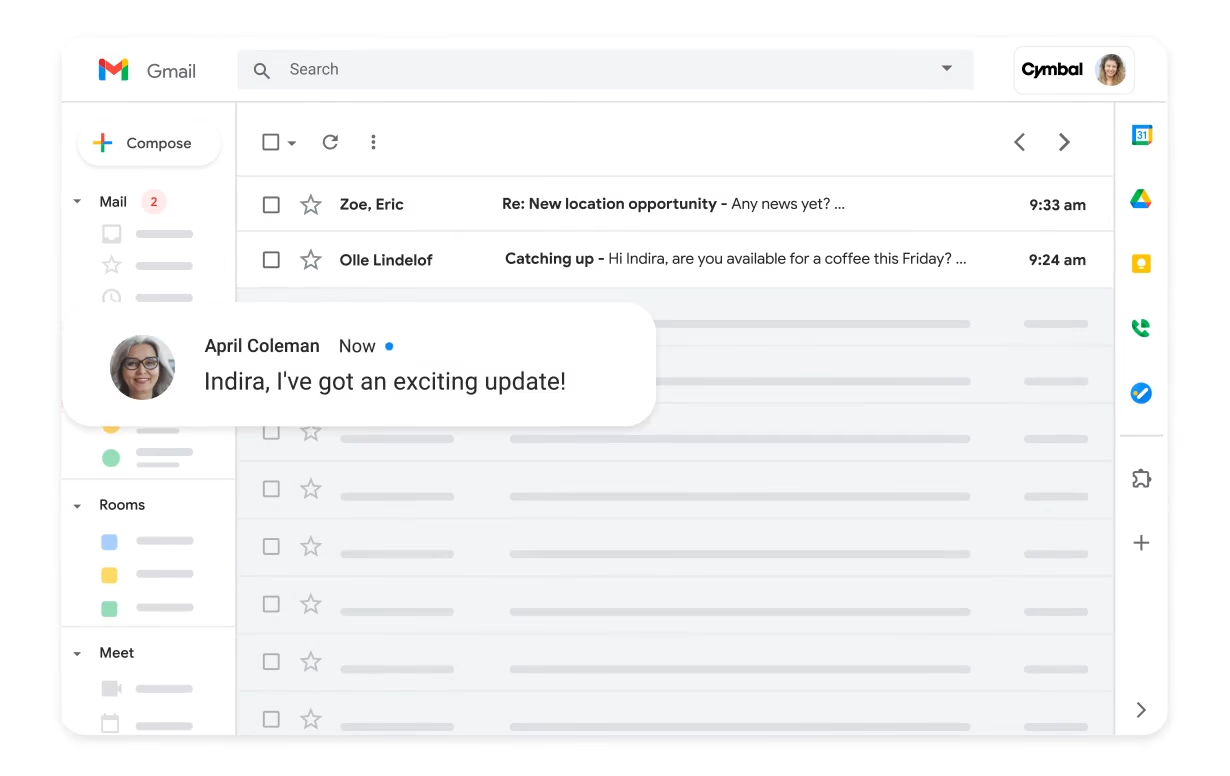This screenshot has width=1230, height=776.
Task: Select checkbox for Olle Lindelof email
Action: coord(271,260)
